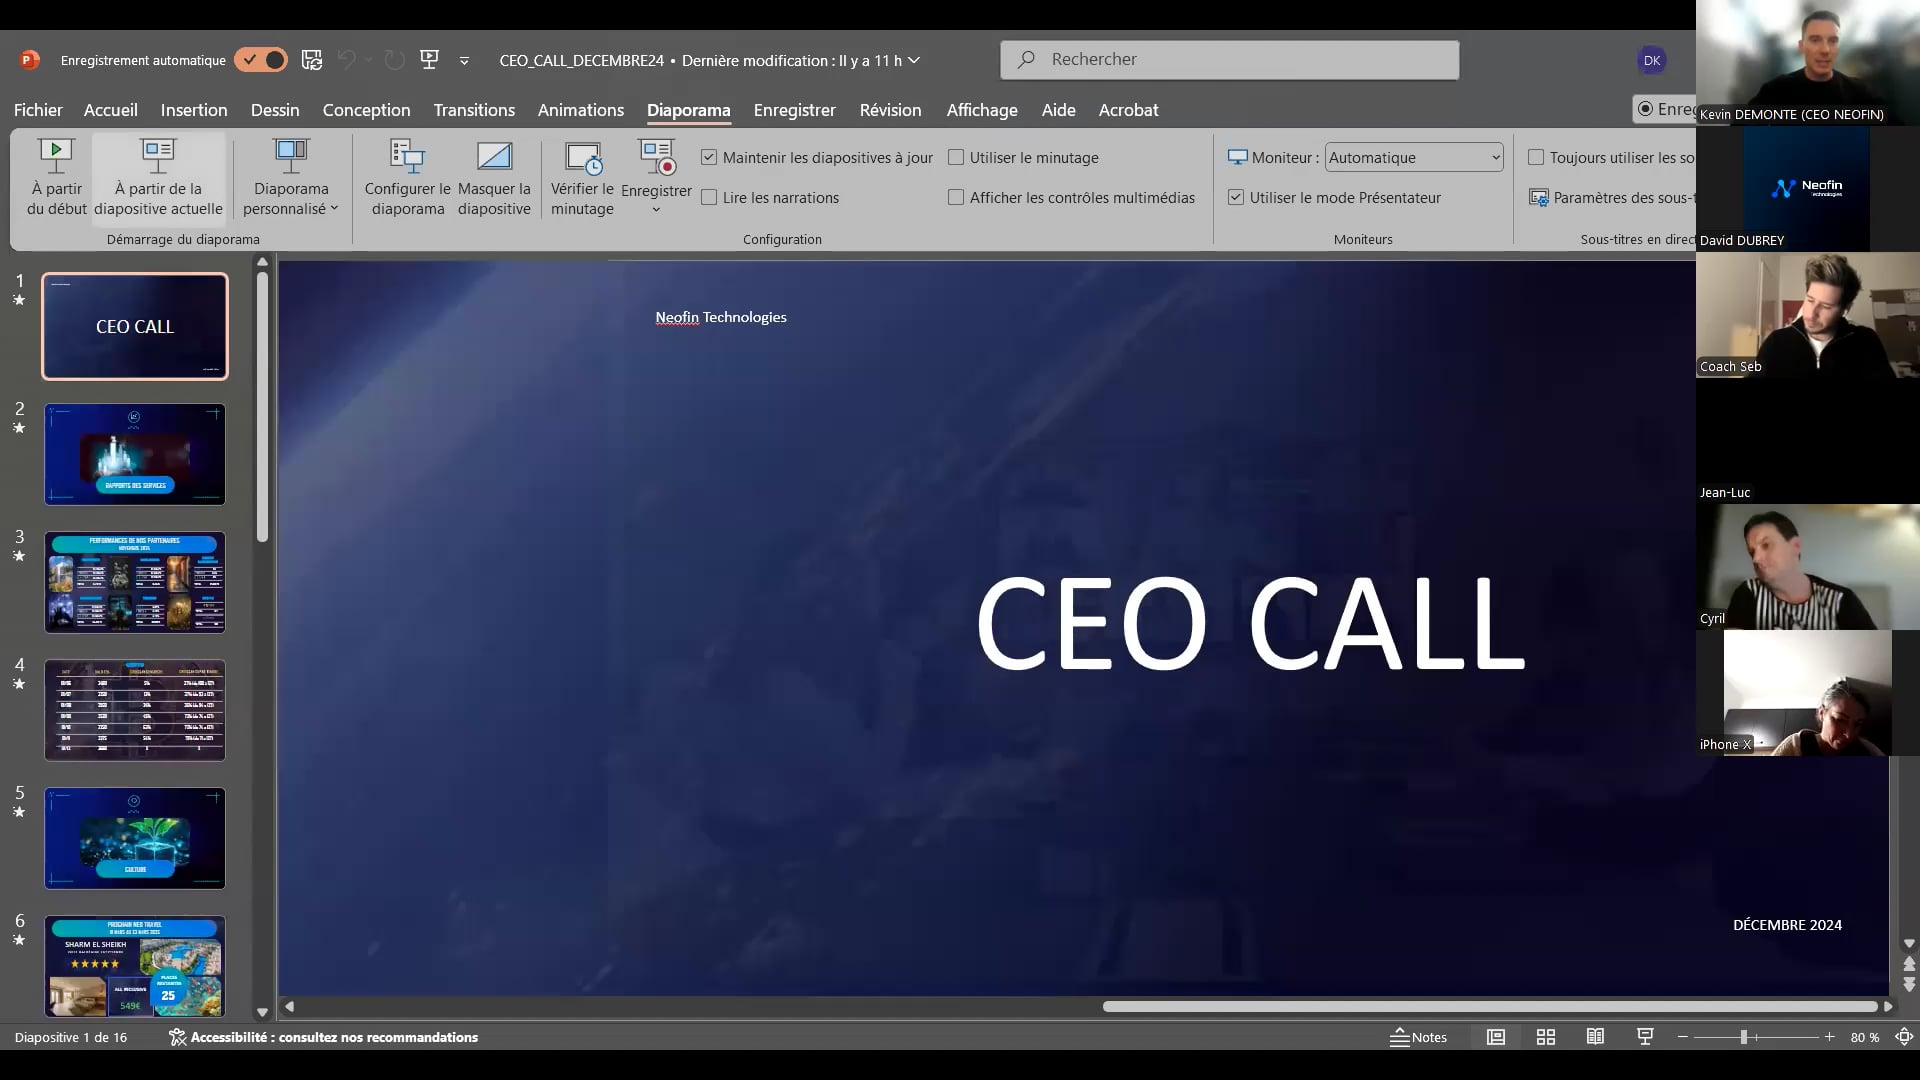1920x1080 pixels.
Task: Uncheck Maintenir les diapositives à jour
Action: tap(709, 157)
